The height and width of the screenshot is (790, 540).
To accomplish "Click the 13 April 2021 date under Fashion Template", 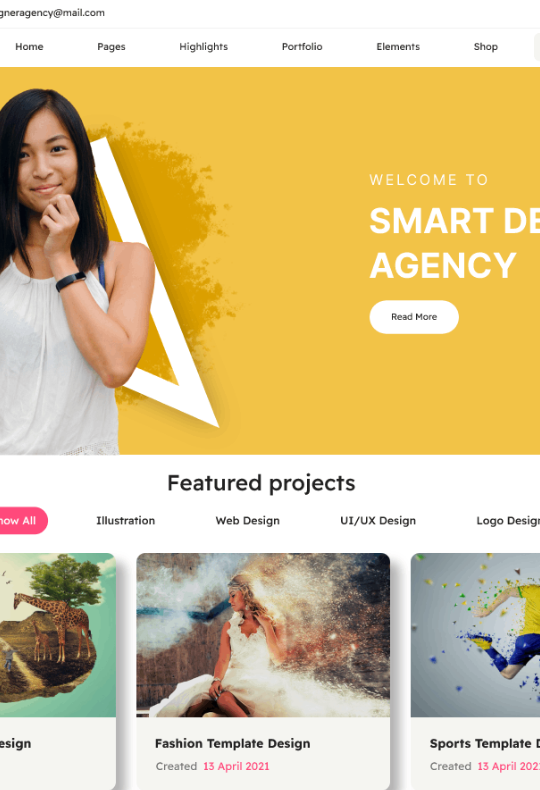I will (x=236, y=766).
